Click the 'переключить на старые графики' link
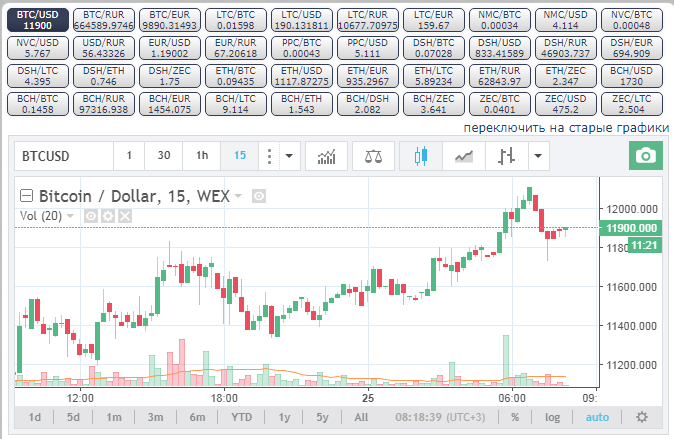Image resolution: width=674 pixels, height=439 pixels. tap(566, 129)
